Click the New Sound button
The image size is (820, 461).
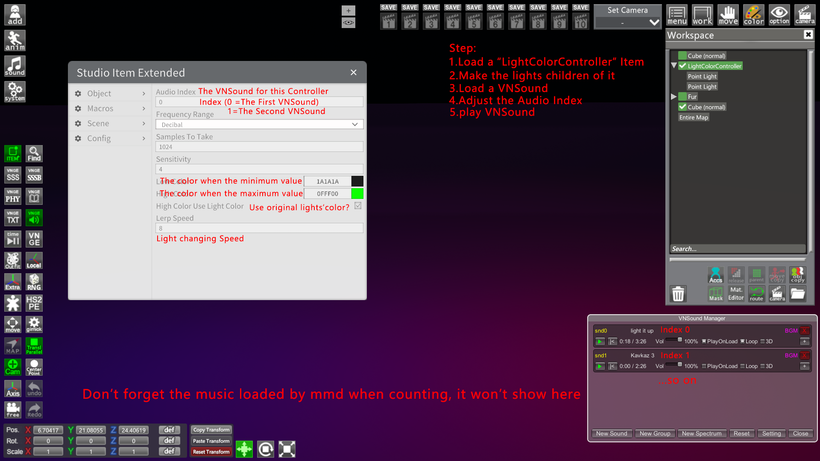click(611, 433)
